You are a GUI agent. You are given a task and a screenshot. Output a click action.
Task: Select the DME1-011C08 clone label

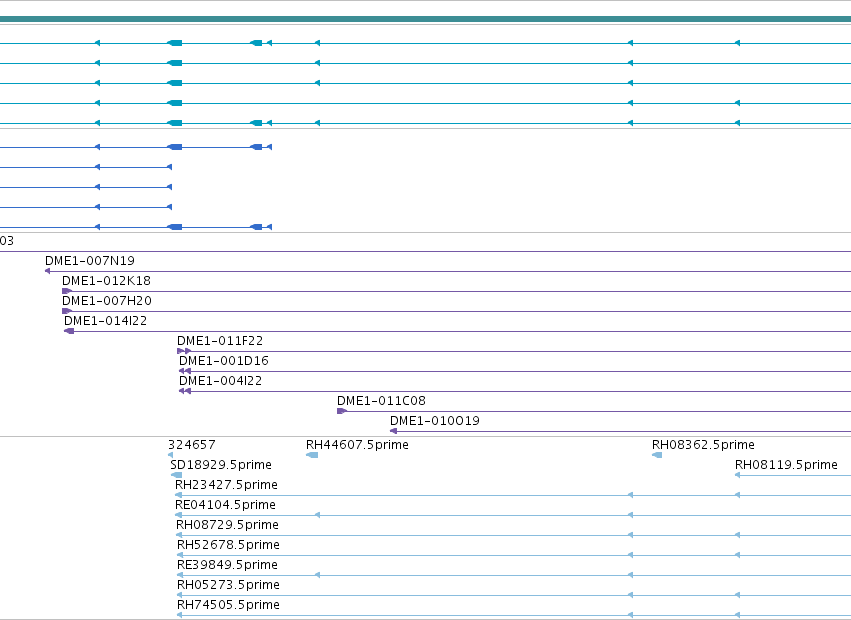tap(381, 401)
